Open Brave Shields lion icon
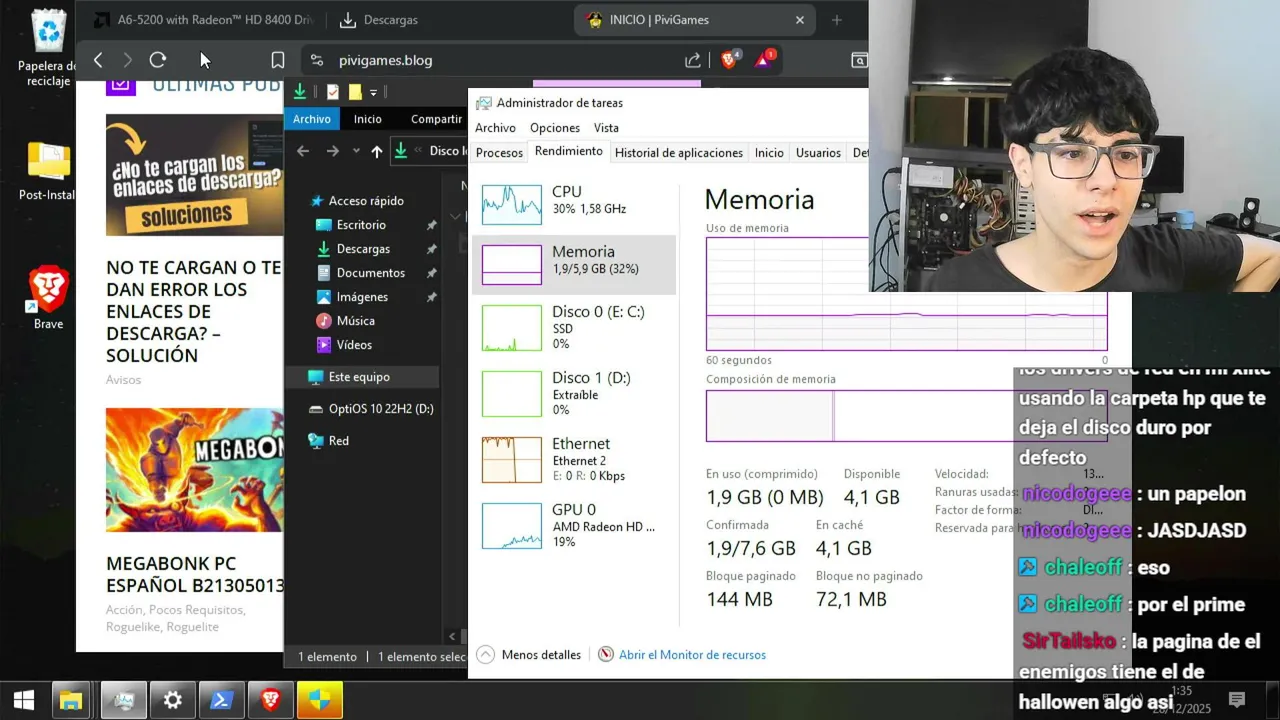The width and height of the screenshot is (1280, 720). pos(730,59)
